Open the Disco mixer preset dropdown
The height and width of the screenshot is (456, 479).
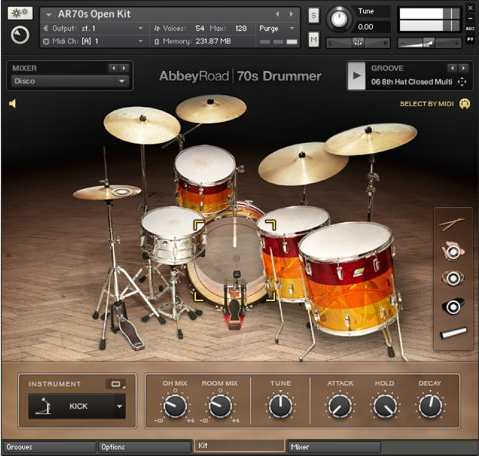pyautogui.click(x=70, y=81)
